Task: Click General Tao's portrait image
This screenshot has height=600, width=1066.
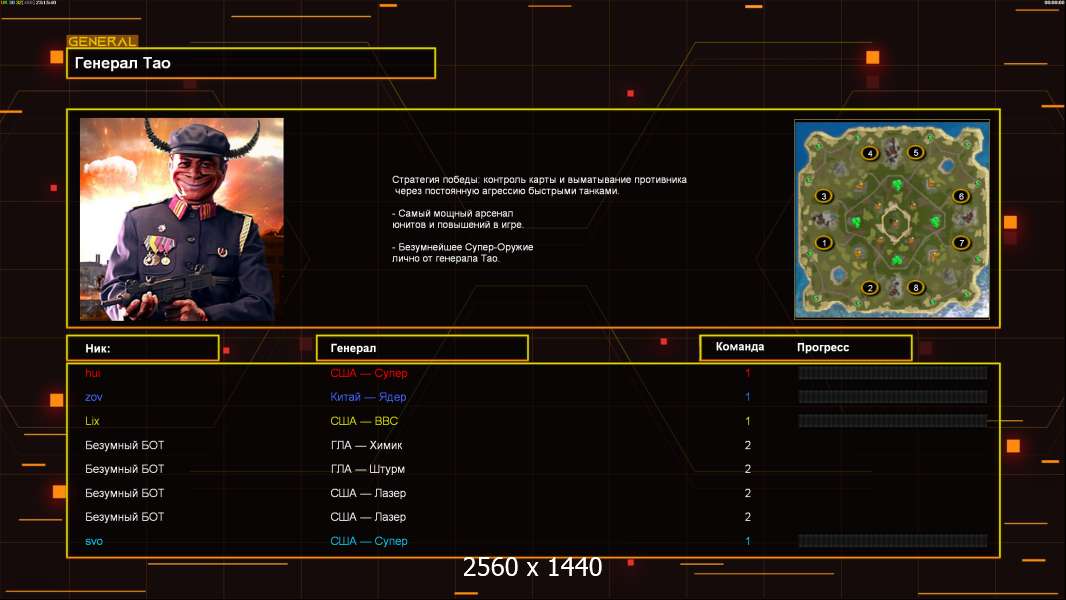Action: (x=182, y=219)
